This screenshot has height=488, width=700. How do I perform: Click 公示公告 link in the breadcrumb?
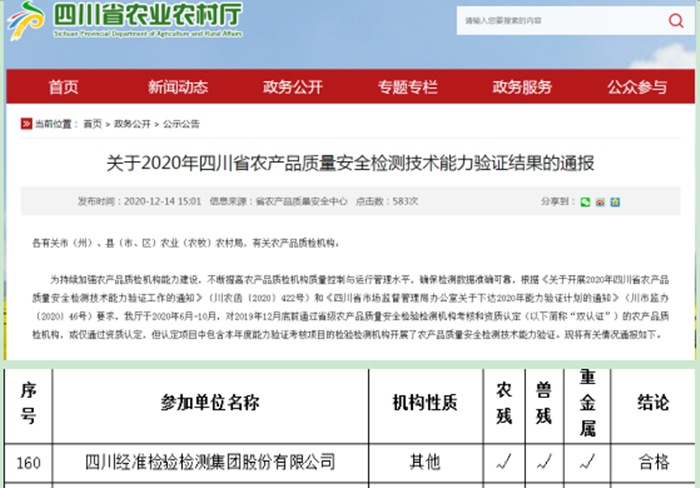click(x=182, y=124)
